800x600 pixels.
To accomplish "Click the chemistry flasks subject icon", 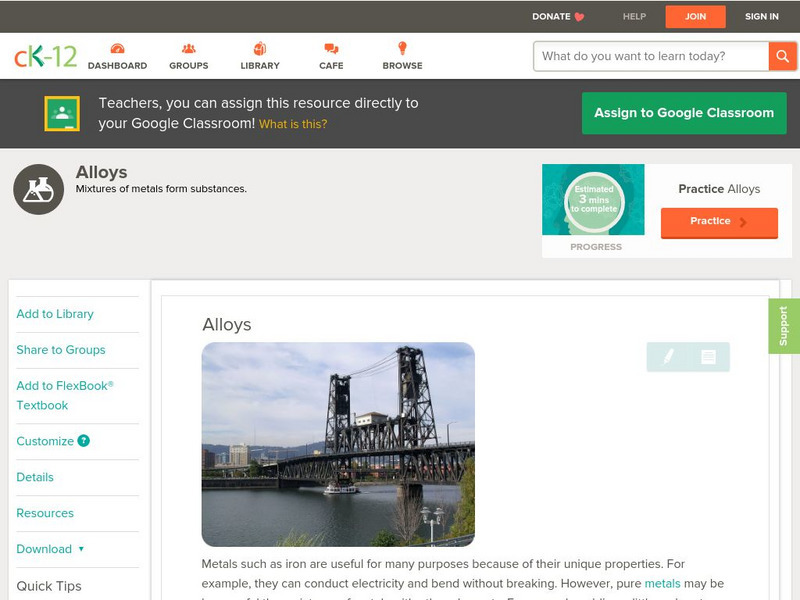I will pyautogui.click(x=39, y=189).
